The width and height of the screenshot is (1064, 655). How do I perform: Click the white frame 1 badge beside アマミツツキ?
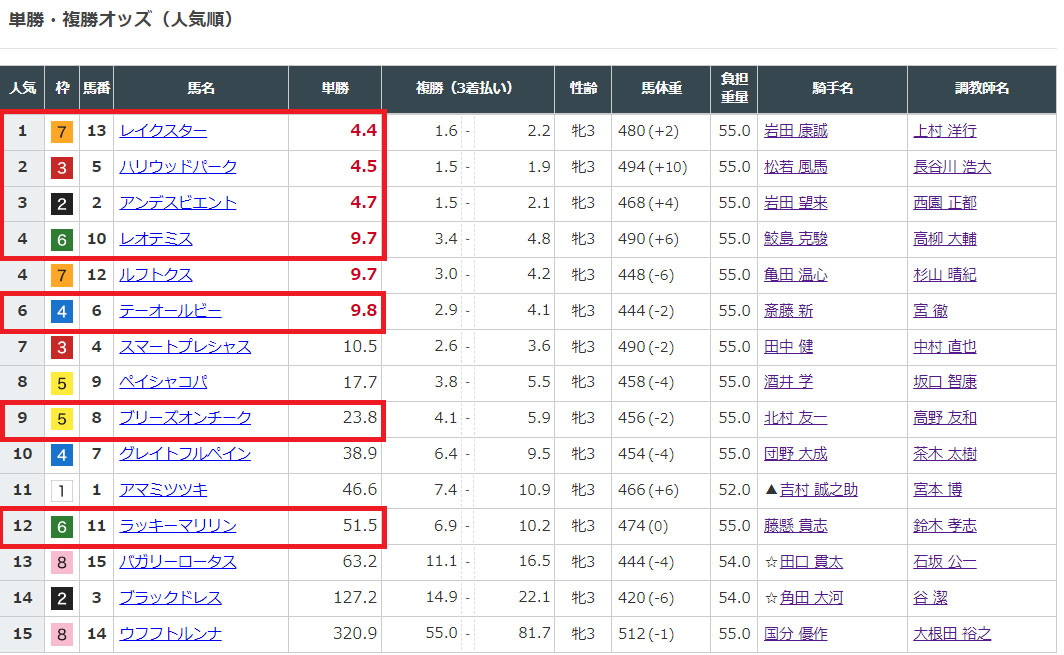pyautogui.click(x=61, y=490)
